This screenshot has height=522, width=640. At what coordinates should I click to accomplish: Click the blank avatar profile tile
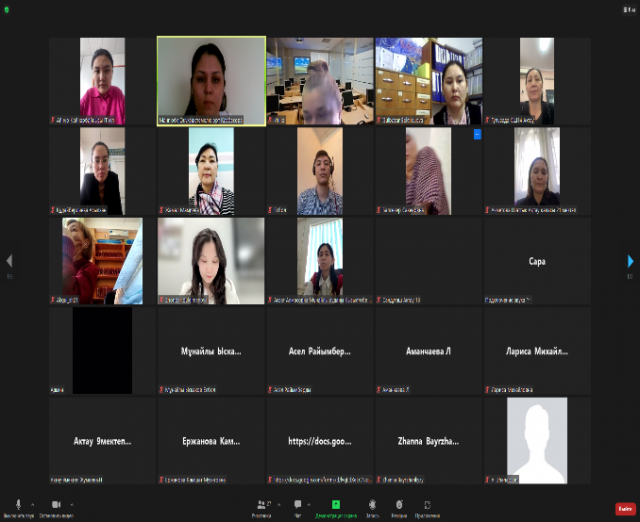536,441
